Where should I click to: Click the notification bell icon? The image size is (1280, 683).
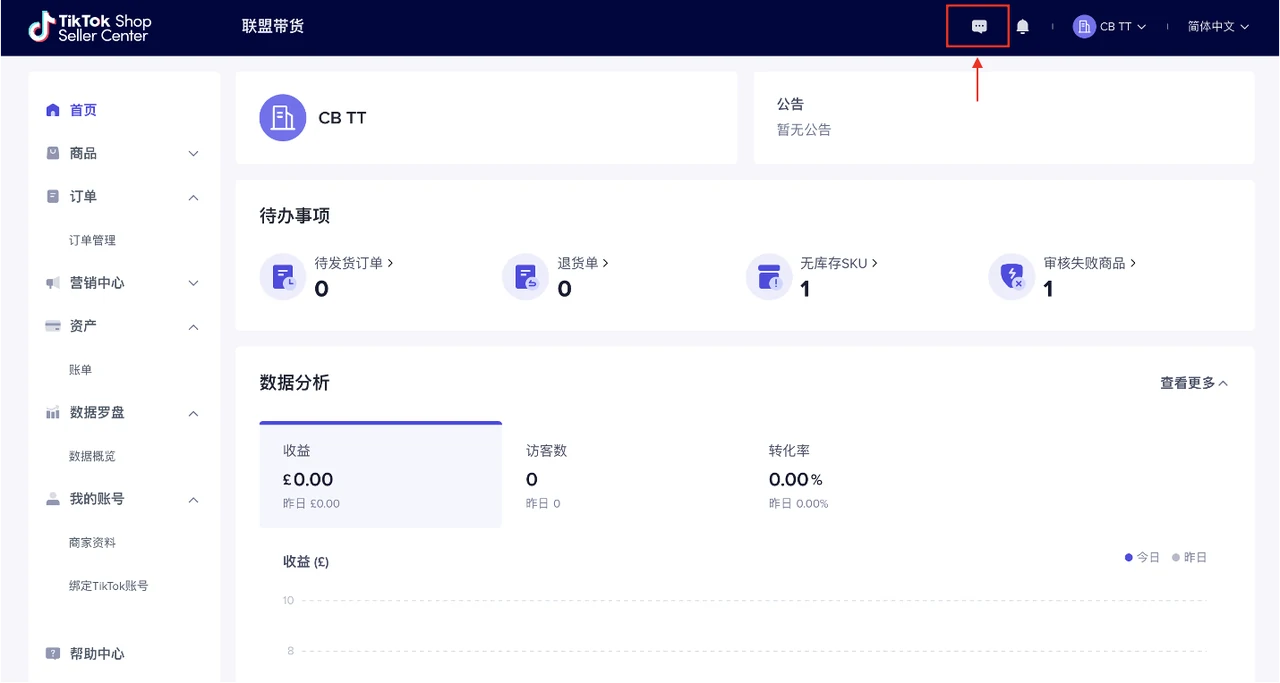click(1022, 27)
